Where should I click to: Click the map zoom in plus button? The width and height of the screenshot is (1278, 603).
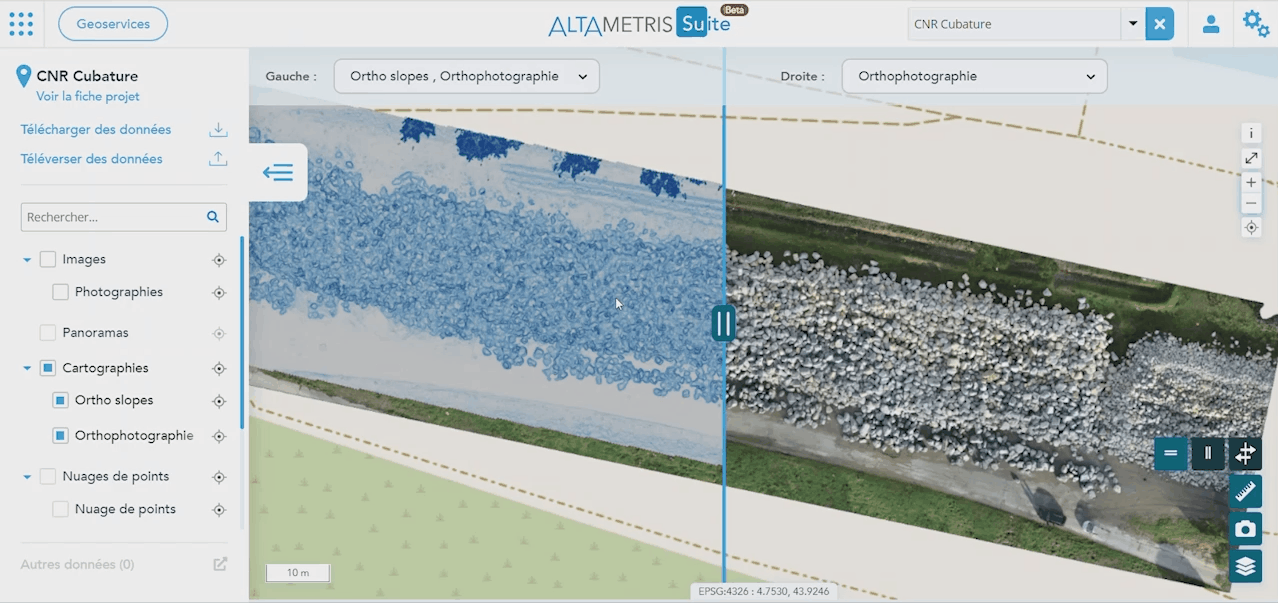(1251, 183)
